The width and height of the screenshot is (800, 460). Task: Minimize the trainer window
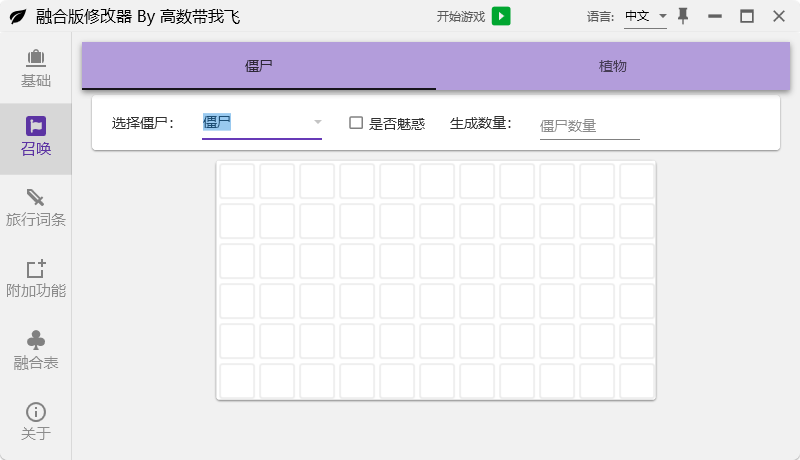point(714,16)
